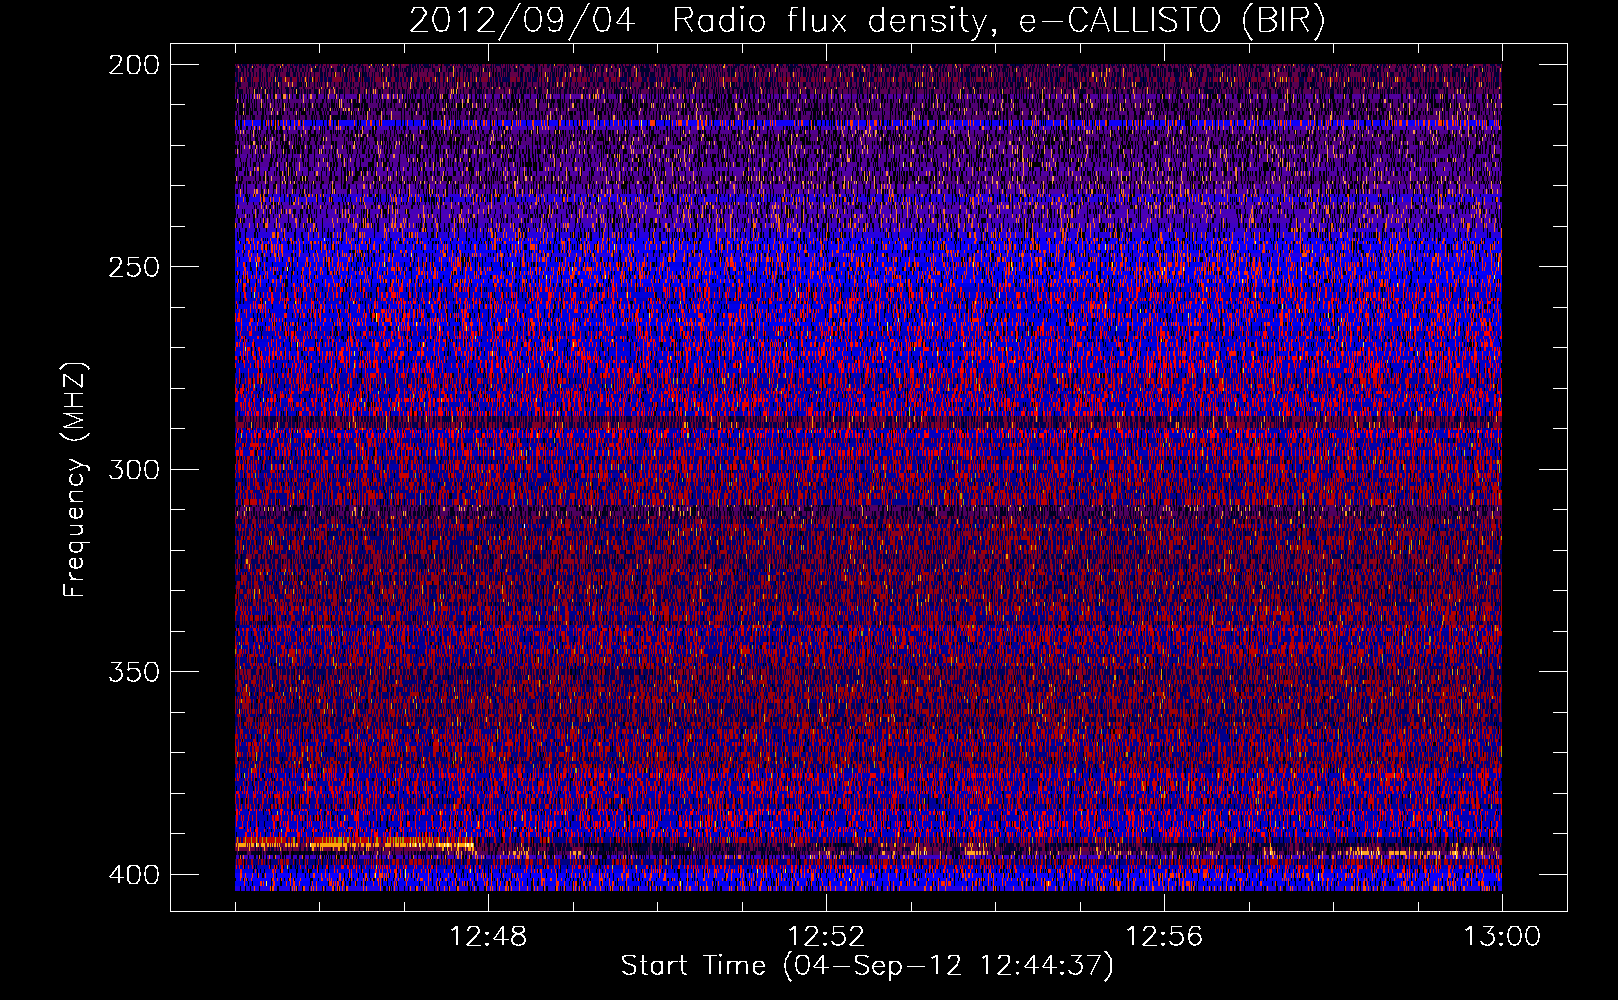Pick the 350 frequency tick label
The height and width of the screenshot is (1000, 1618).
(133, 671)
